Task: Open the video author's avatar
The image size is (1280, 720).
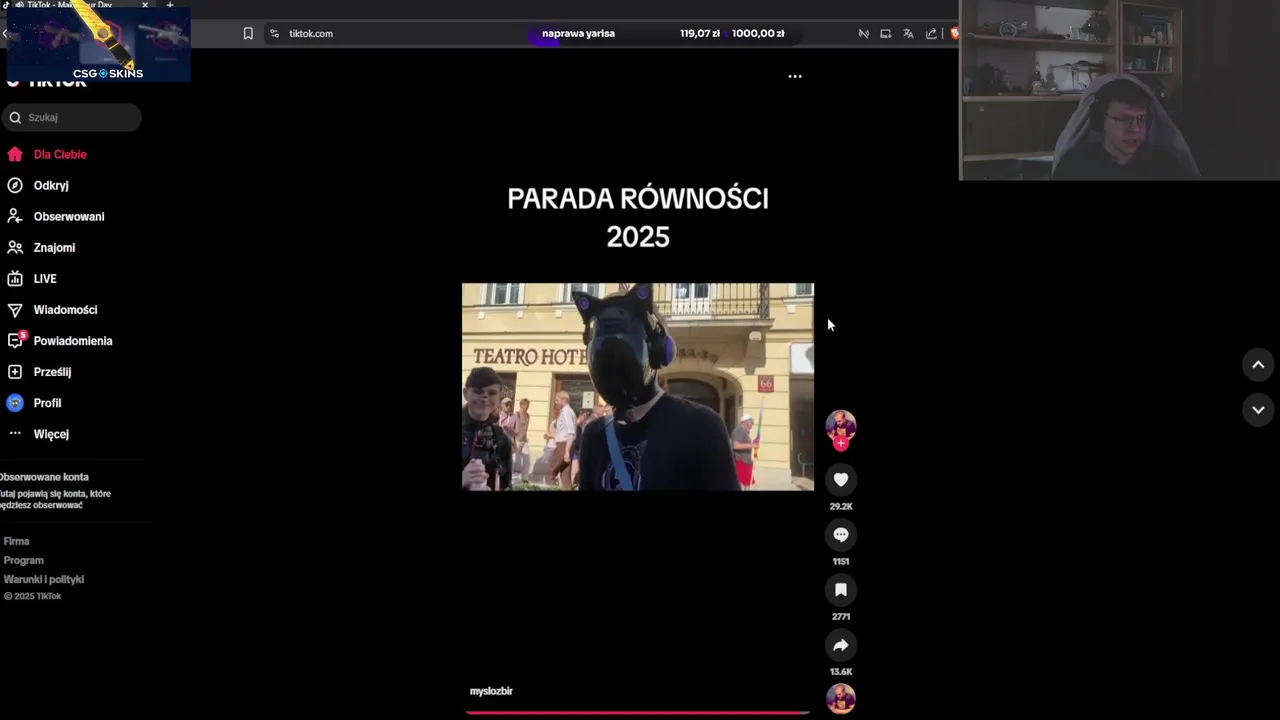Action: (841, 425)
